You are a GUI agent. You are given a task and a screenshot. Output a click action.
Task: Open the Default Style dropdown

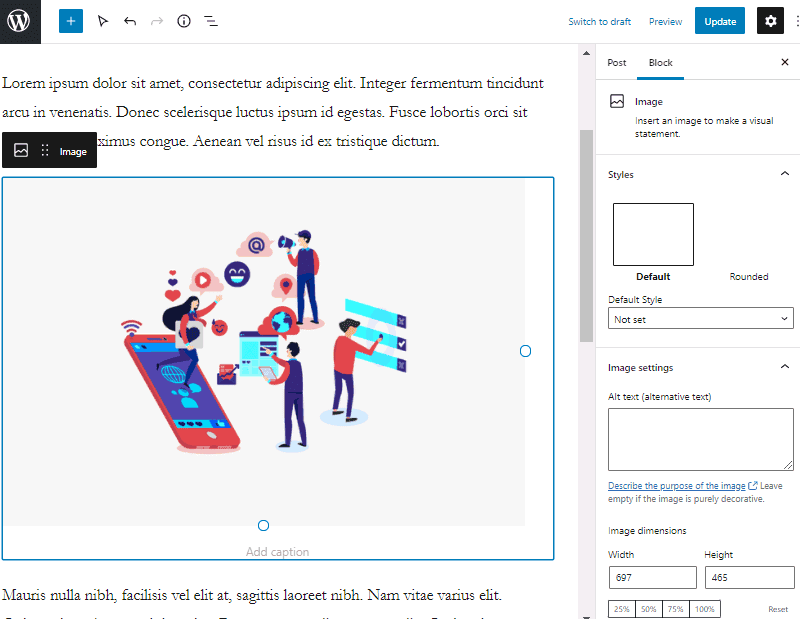pos(701,318)
